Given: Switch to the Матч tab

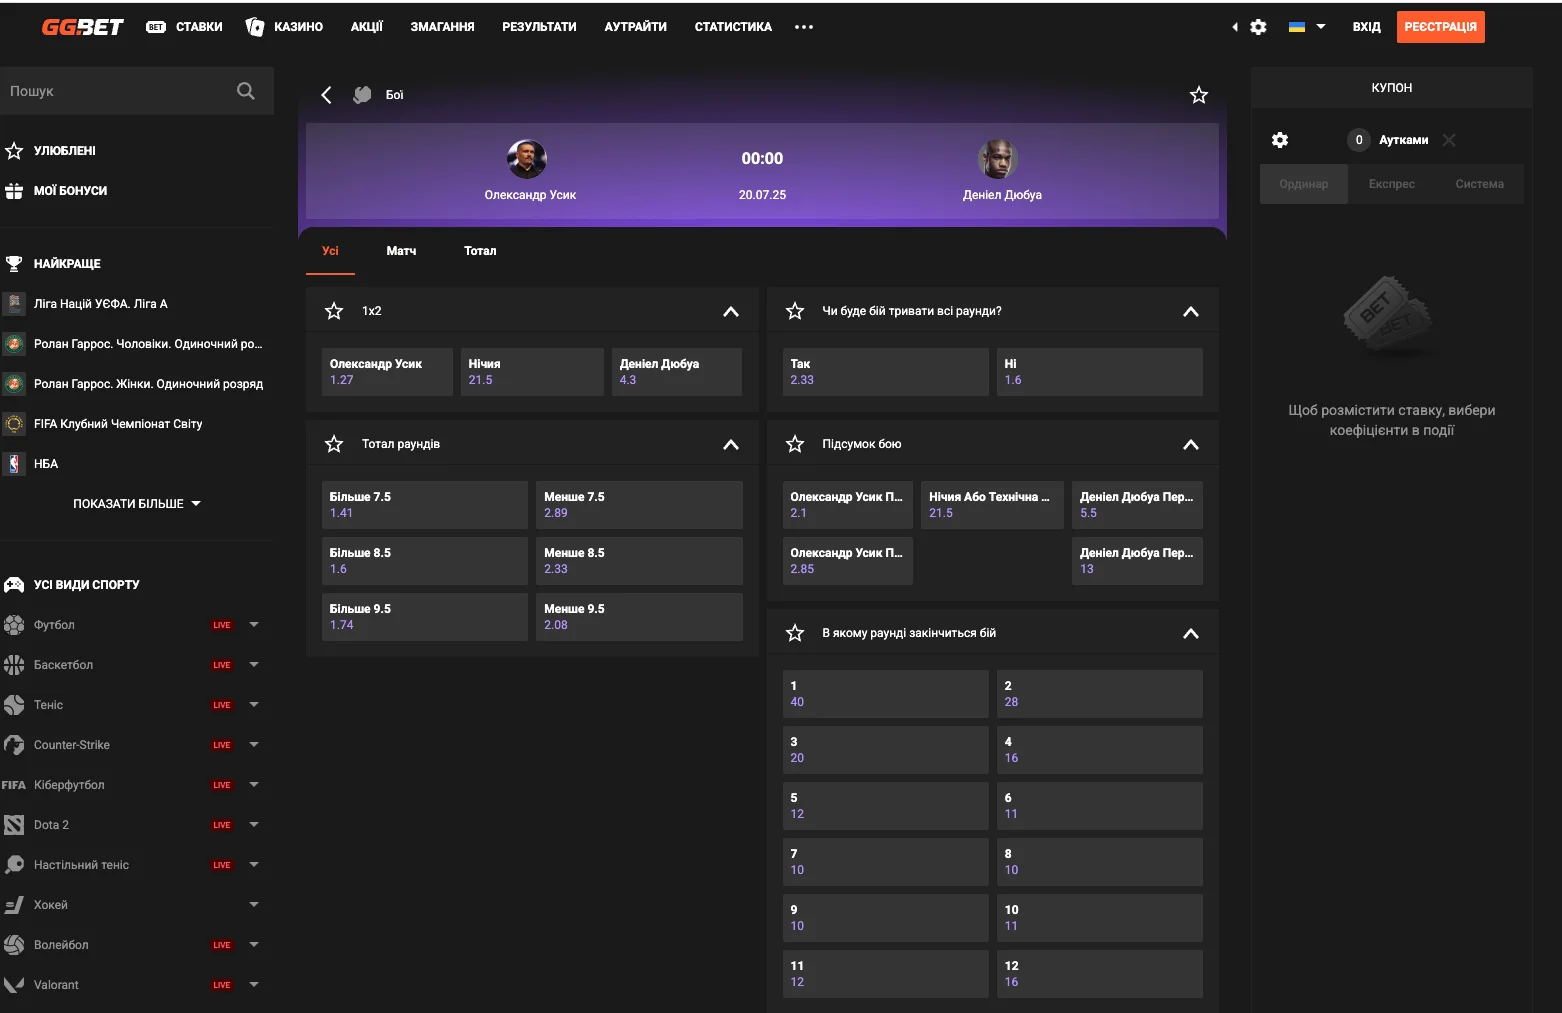Looking at the screenshot, I should [x=401, y=251].
